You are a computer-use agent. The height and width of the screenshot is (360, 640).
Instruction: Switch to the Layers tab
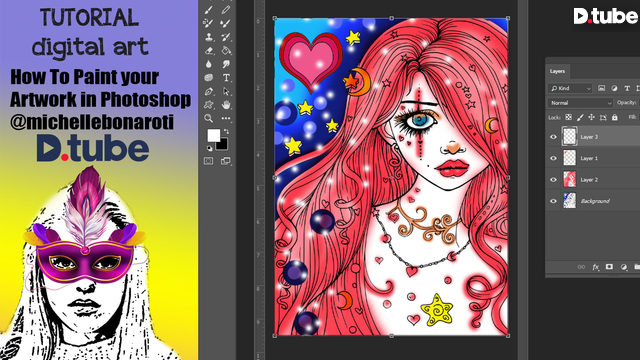click(x=557, y=71)
